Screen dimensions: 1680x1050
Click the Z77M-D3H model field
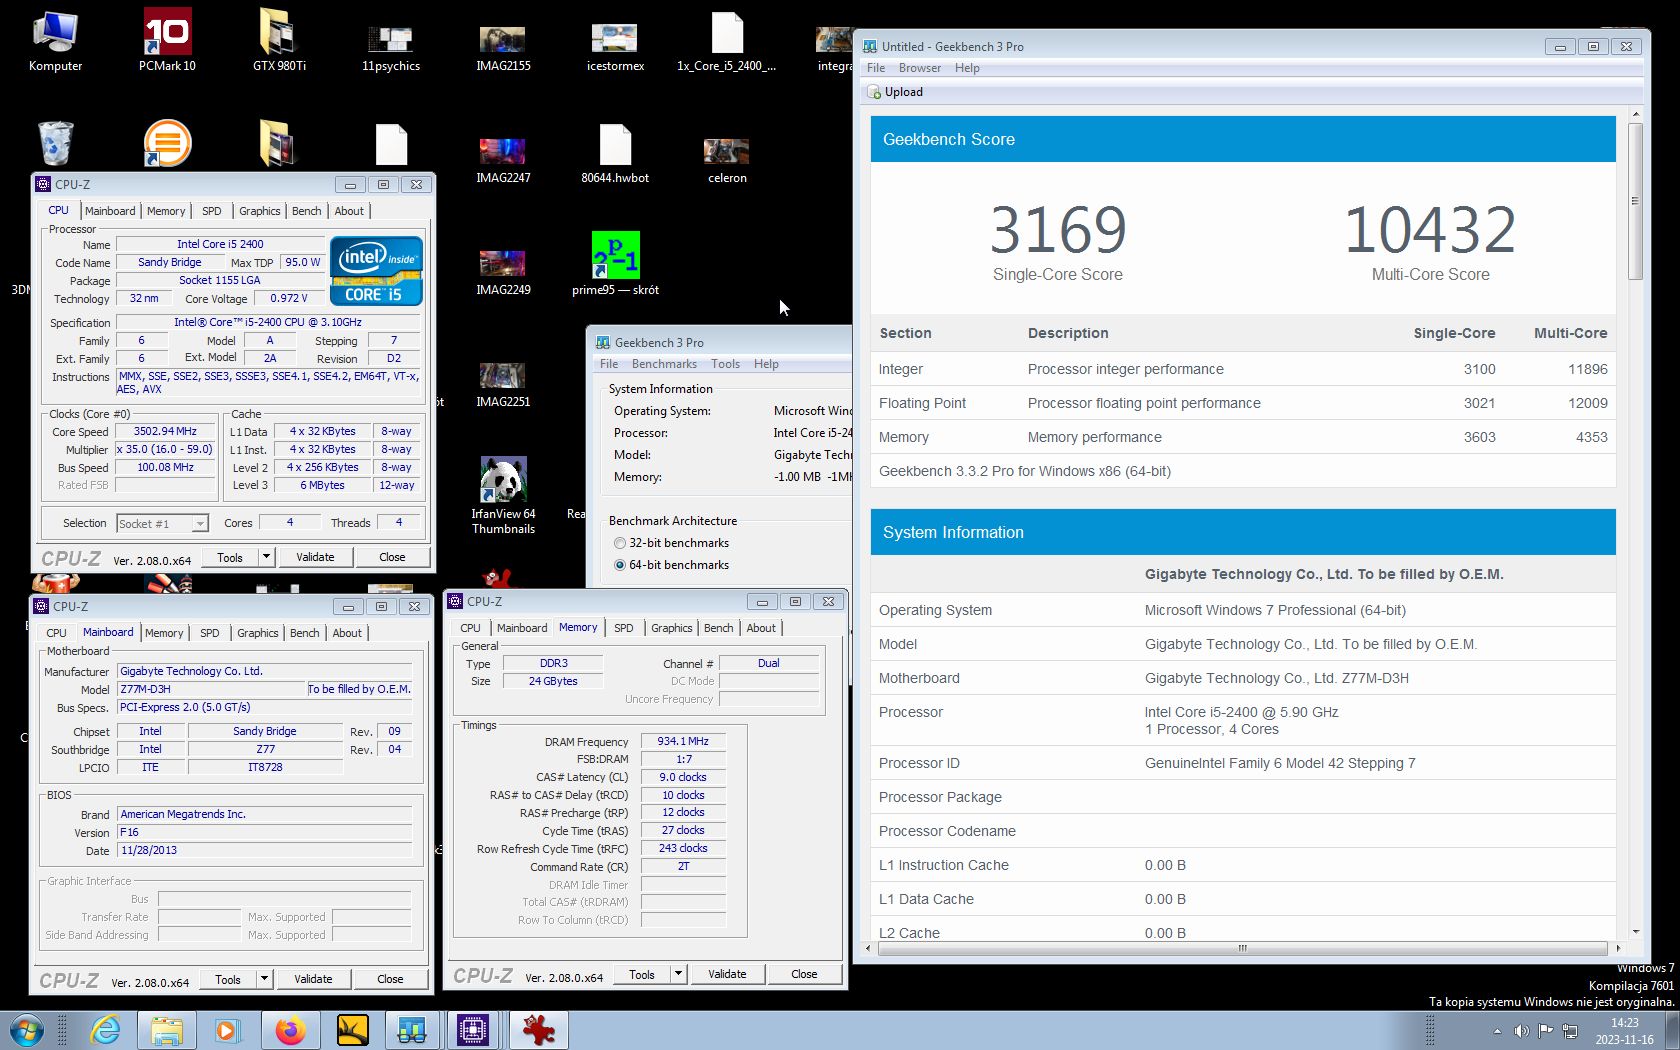coord(211,689)
